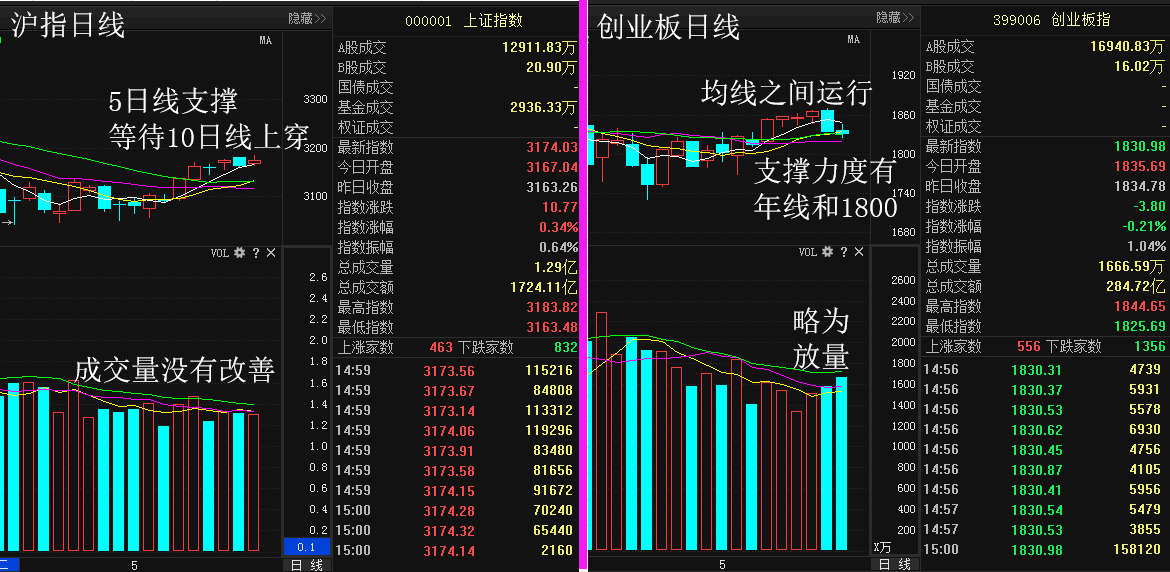Select 最高指数 value 3183.82
This screenshot has height=572, width=1170.
[552, 307]
